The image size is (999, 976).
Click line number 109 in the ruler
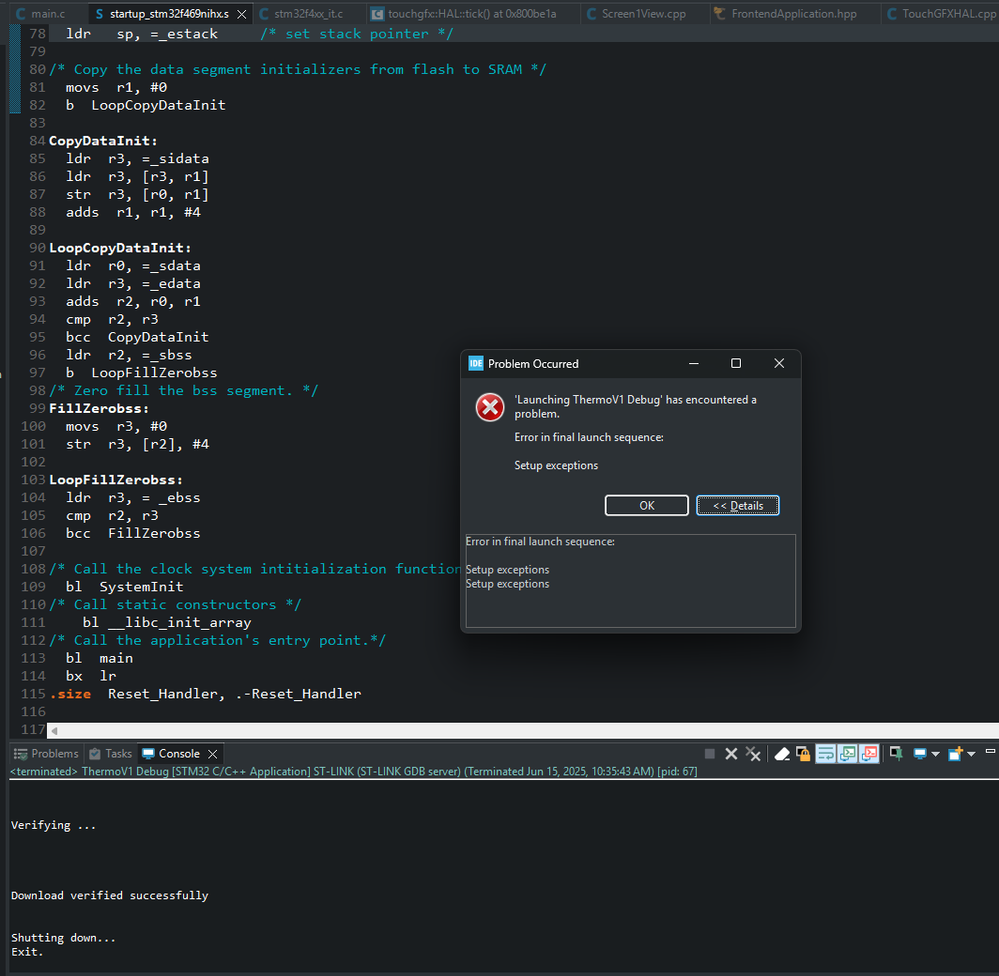(x=33, y=587)
